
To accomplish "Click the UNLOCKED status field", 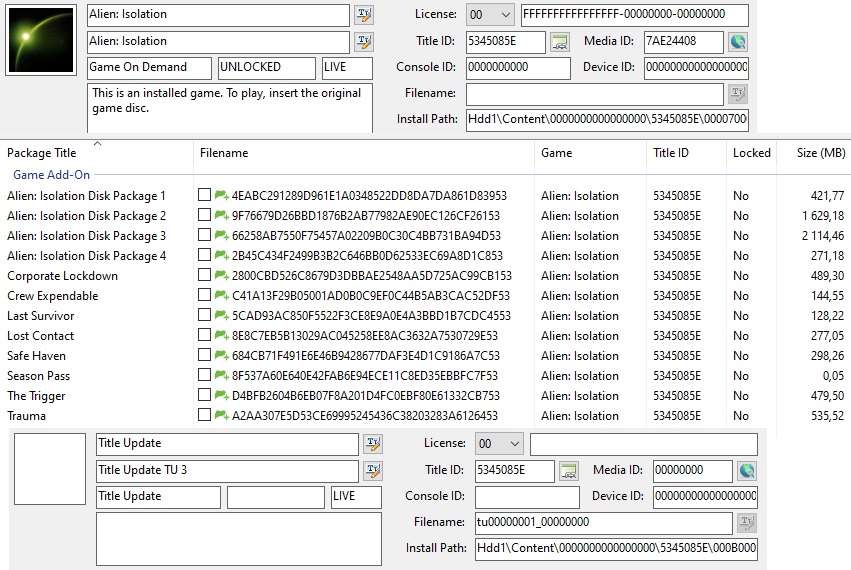I will 266,67.
